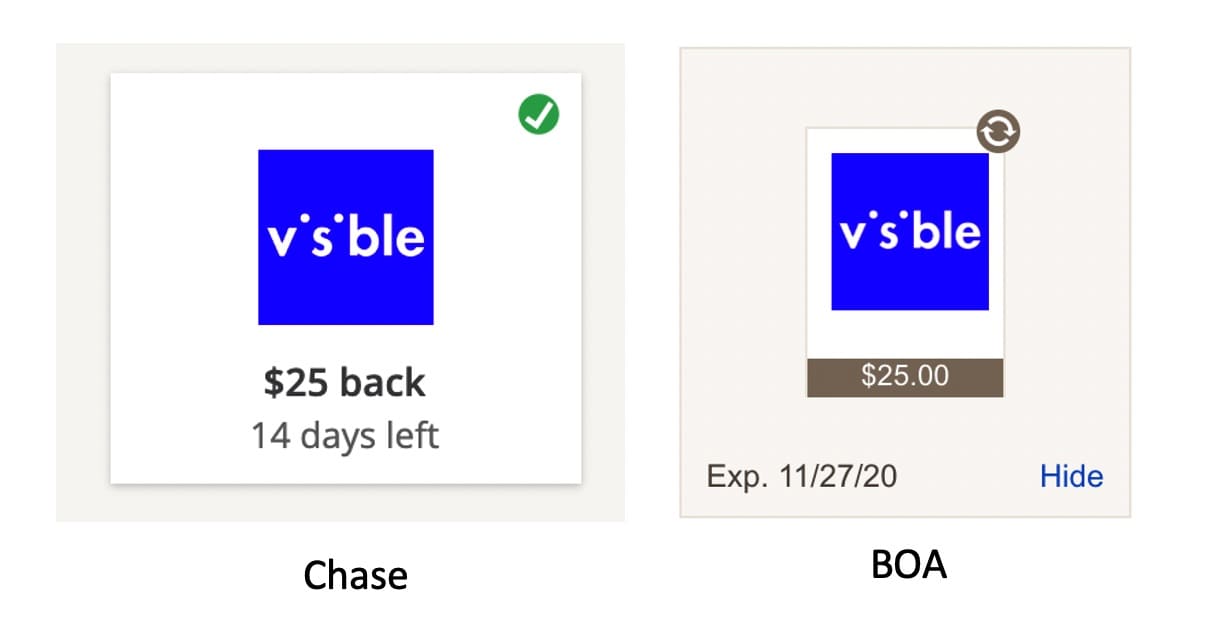Click the letters "ble" in BOA's Visible logo
The image size is (1226, 630).
tap(947, 232)
